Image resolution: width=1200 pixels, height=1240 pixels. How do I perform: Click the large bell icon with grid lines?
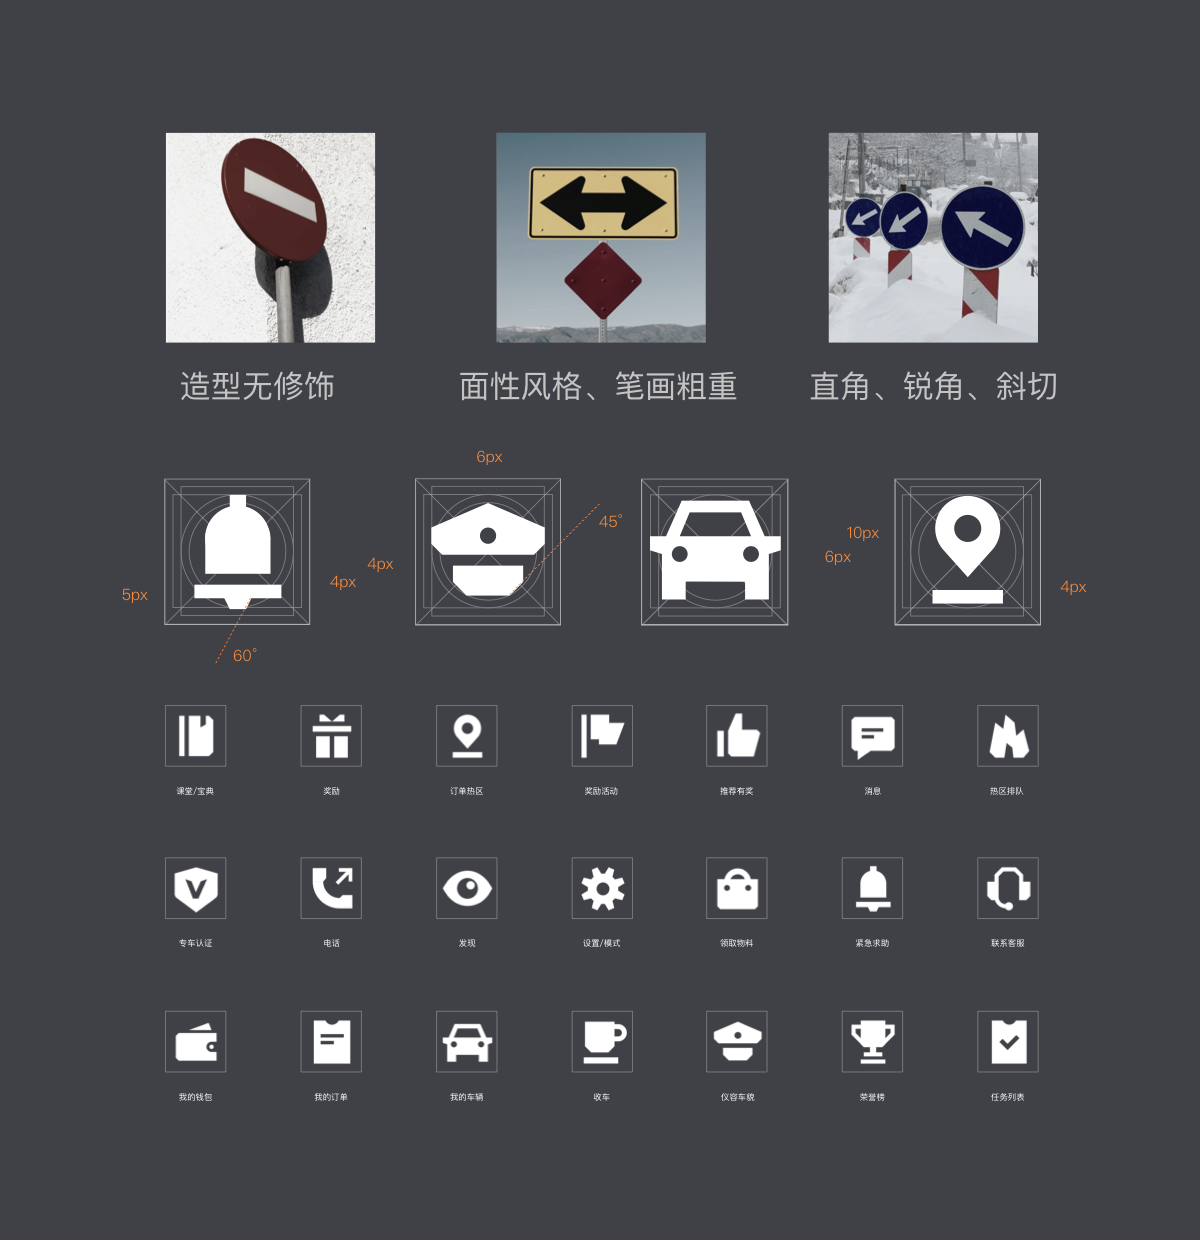[237, 552]
